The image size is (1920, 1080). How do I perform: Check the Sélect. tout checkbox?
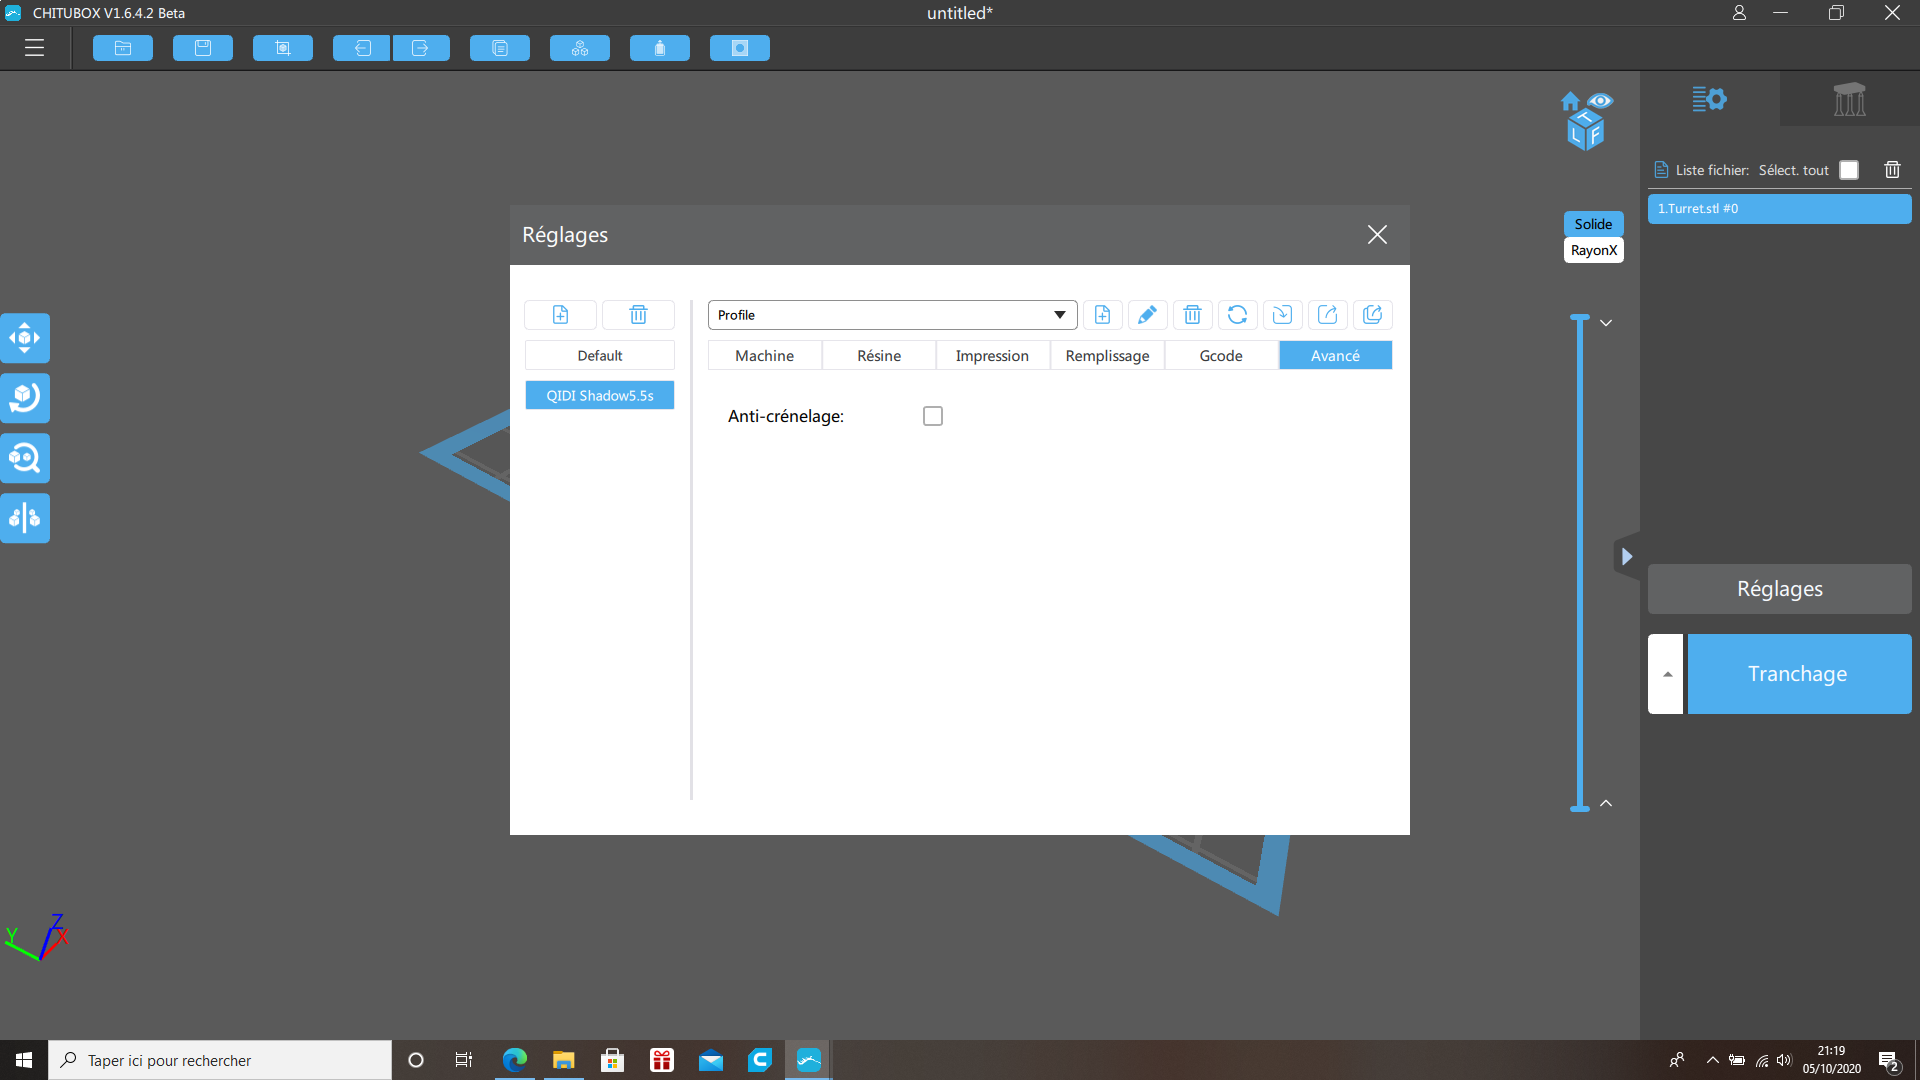(x=1849, y=170)
